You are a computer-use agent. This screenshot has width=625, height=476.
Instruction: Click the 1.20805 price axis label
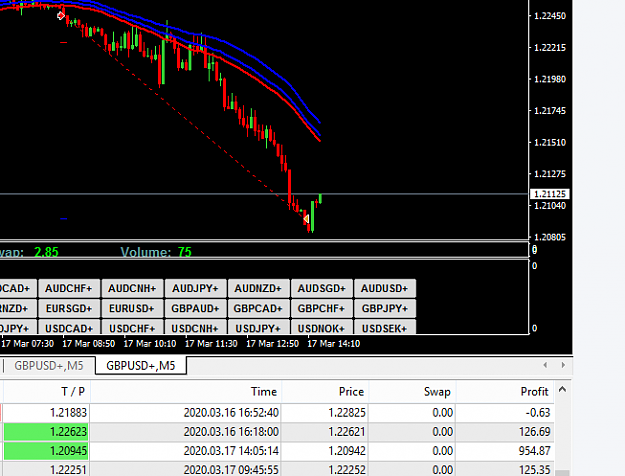550,237
